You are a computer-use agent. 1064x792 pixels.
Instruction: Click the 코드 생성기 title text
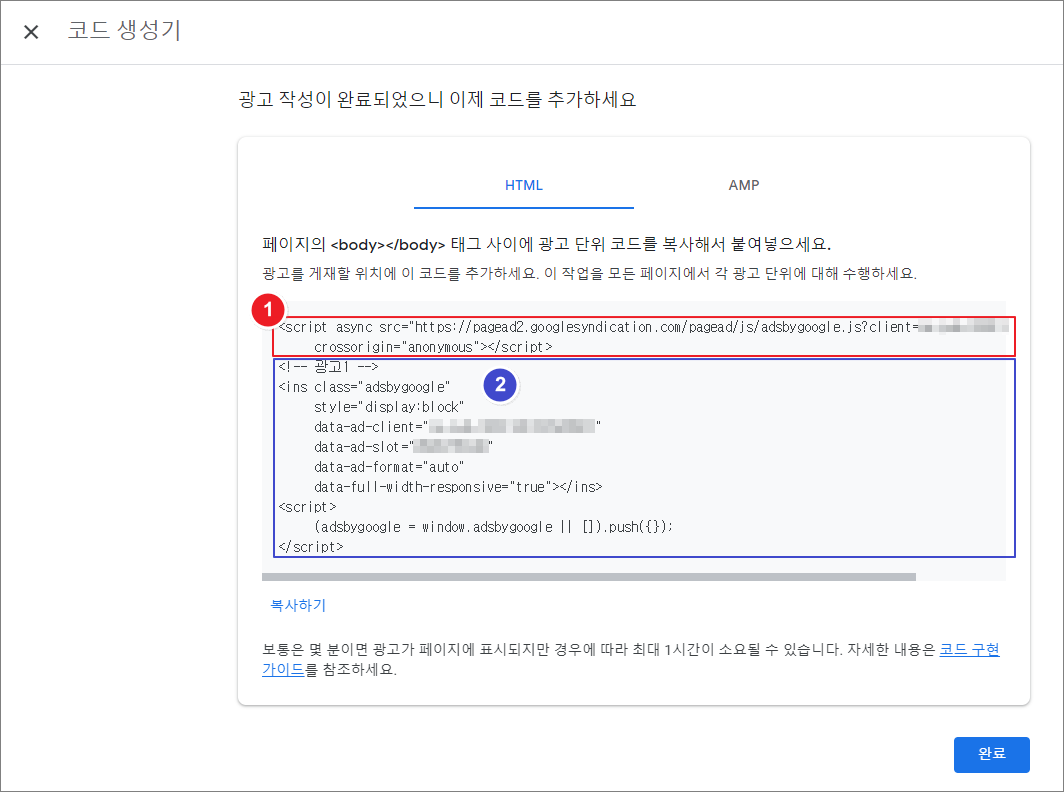[x=124, y=31]
